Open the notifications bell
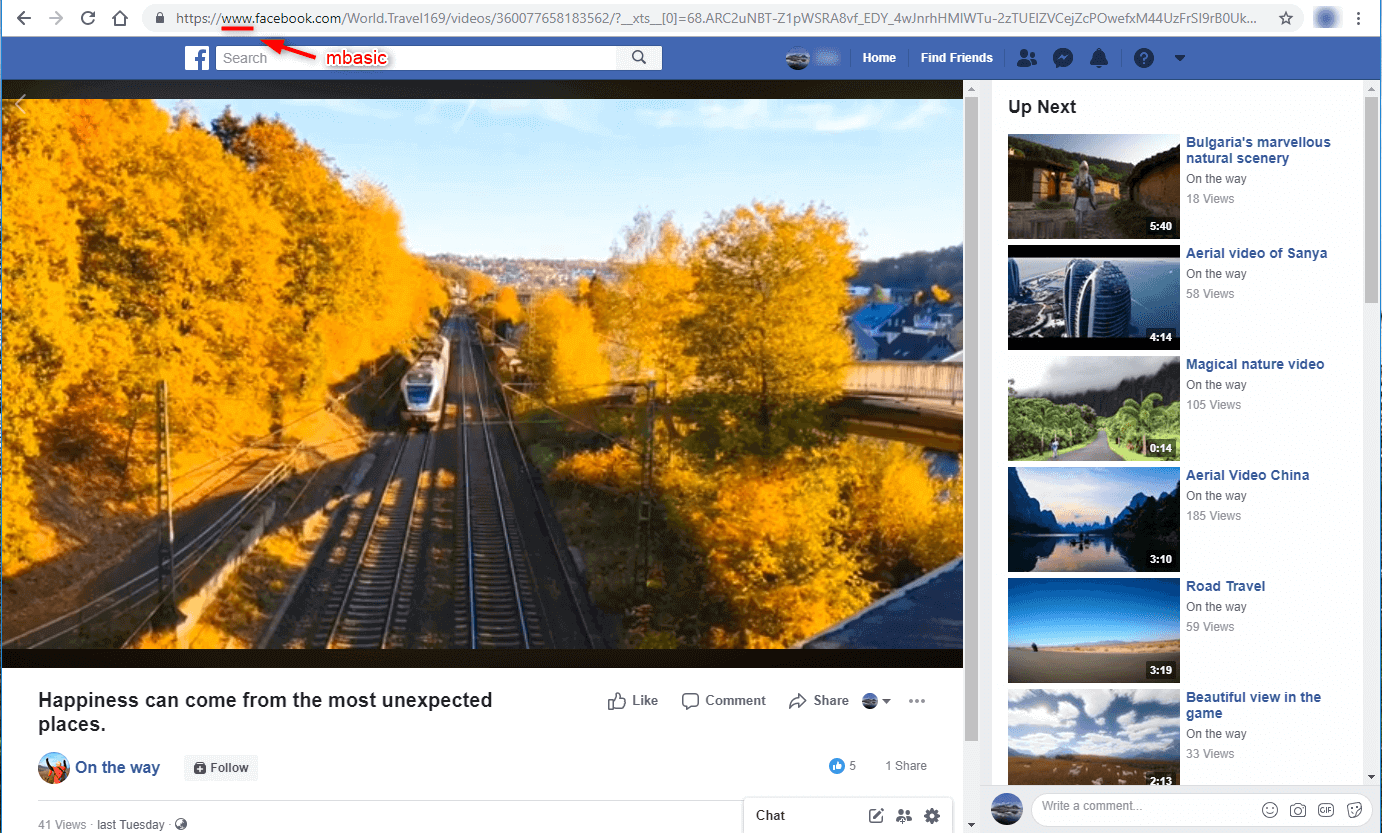Viewport: 1382px width, 833px height. 1099,58
